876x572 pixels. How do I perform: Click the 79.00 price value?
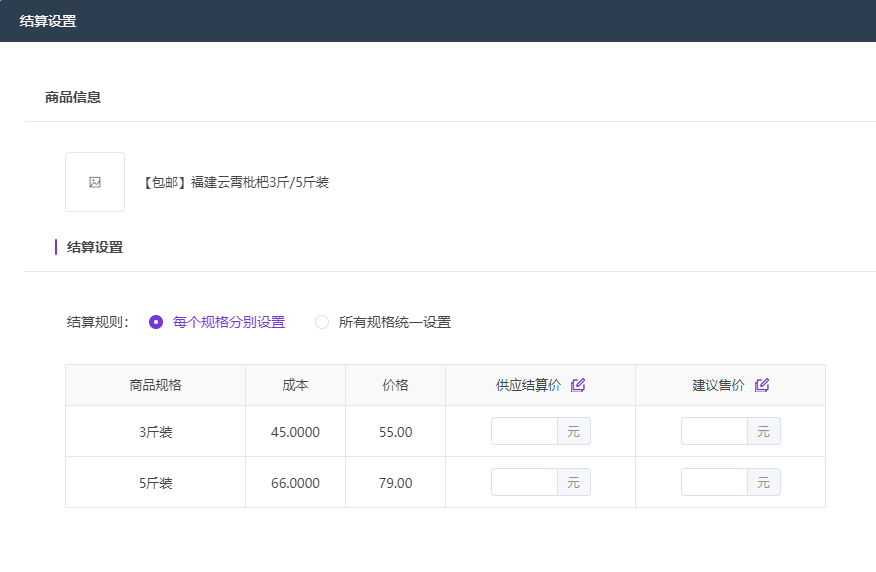pyautogui.click(x=395, y=483)
